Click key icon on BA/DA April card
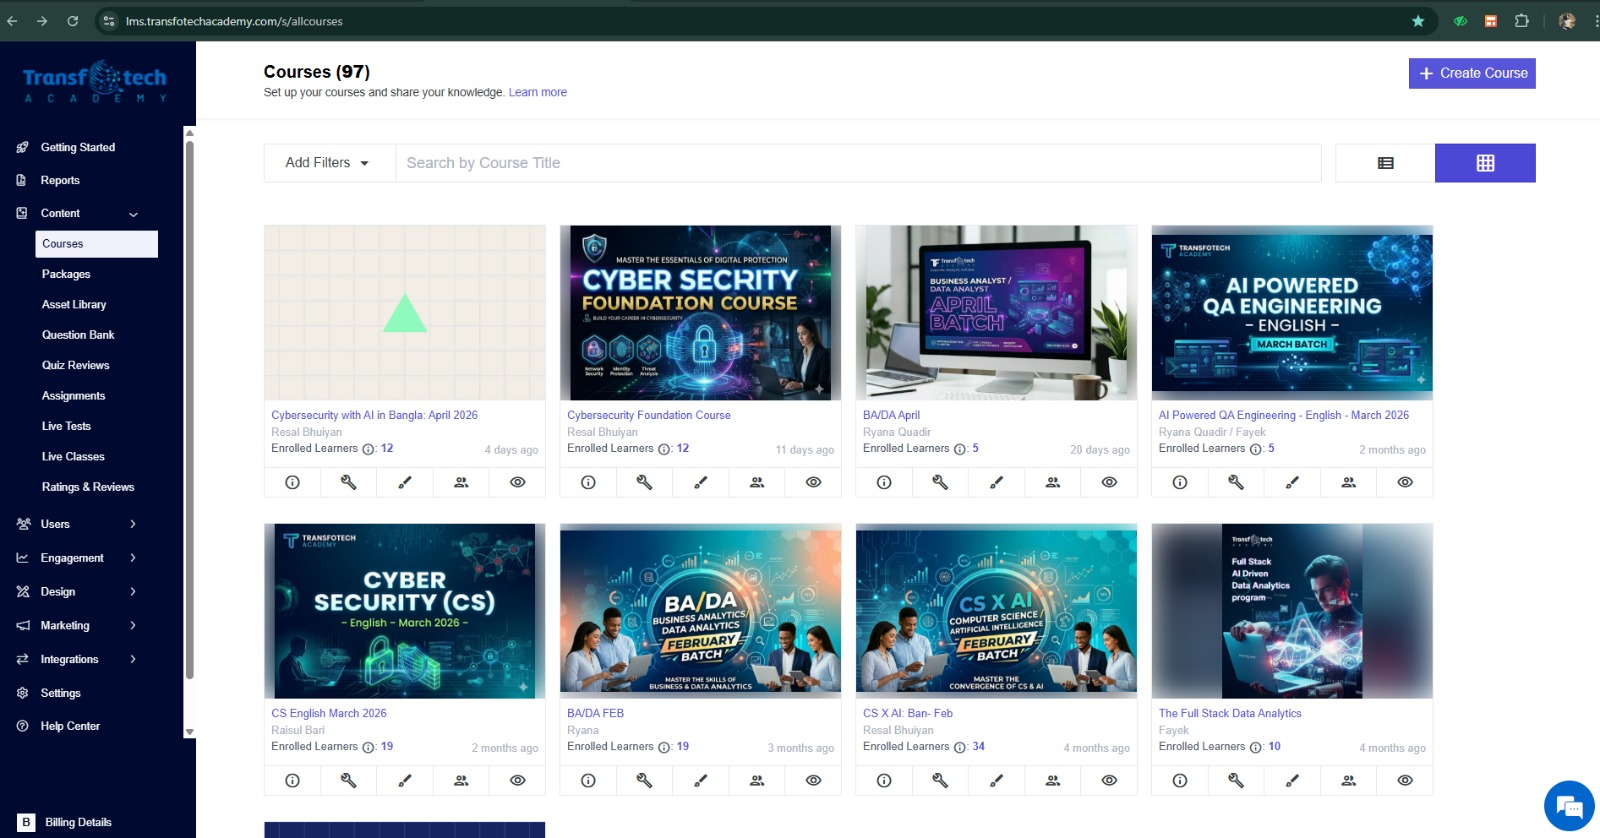 (x=940, y=482)
